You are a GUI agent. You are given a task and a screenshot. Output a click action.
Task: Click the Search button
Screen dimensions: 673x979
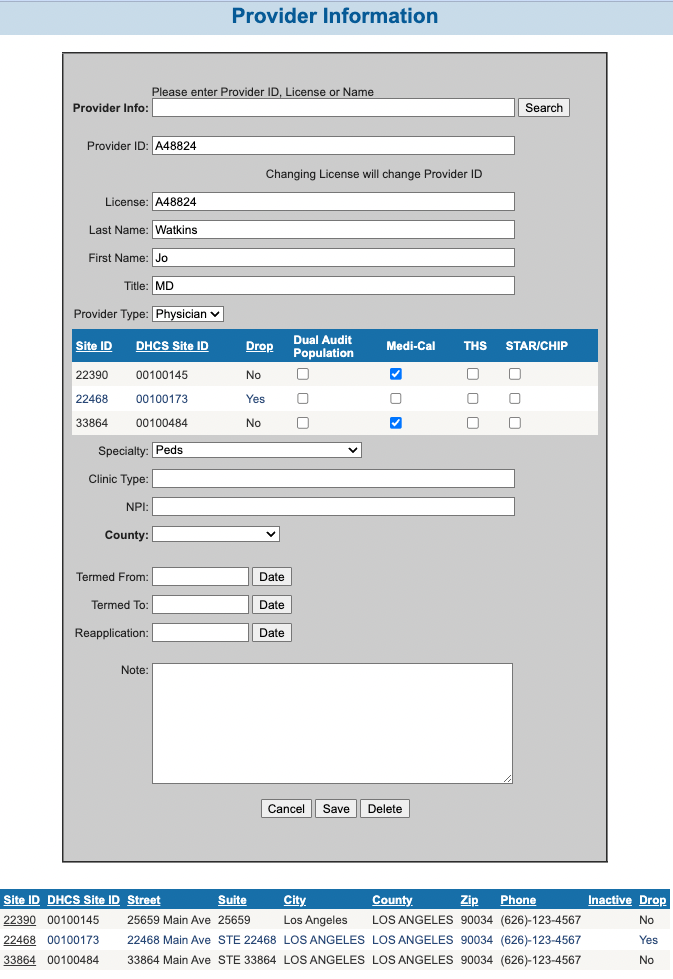(544, 108)
